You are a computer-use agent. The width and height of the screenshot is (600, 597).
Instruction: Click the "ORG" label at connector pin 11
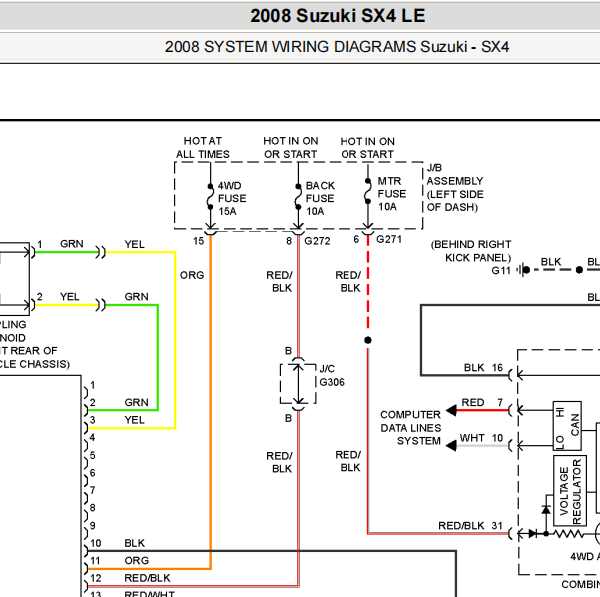tap(137, 561)
